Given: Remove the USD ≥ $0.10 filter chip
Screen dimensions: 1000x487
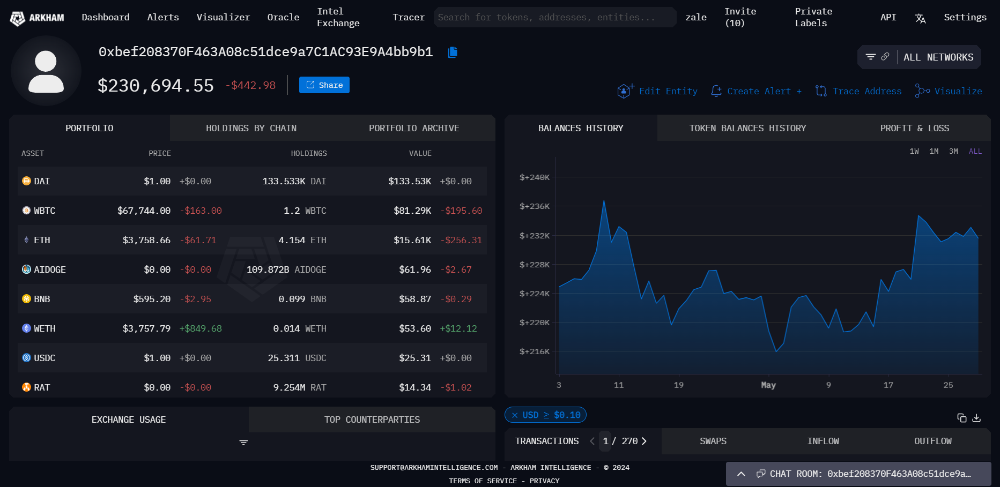Looking at the screenshot, I should click(x=515, y=415).
